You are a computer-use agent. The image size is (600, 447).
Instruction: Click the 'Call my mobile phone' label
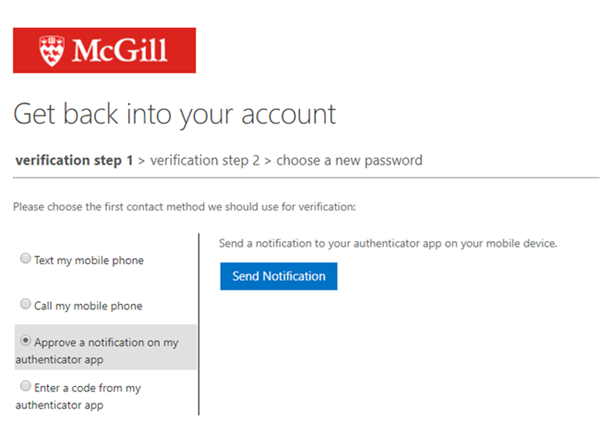[88, 306]
